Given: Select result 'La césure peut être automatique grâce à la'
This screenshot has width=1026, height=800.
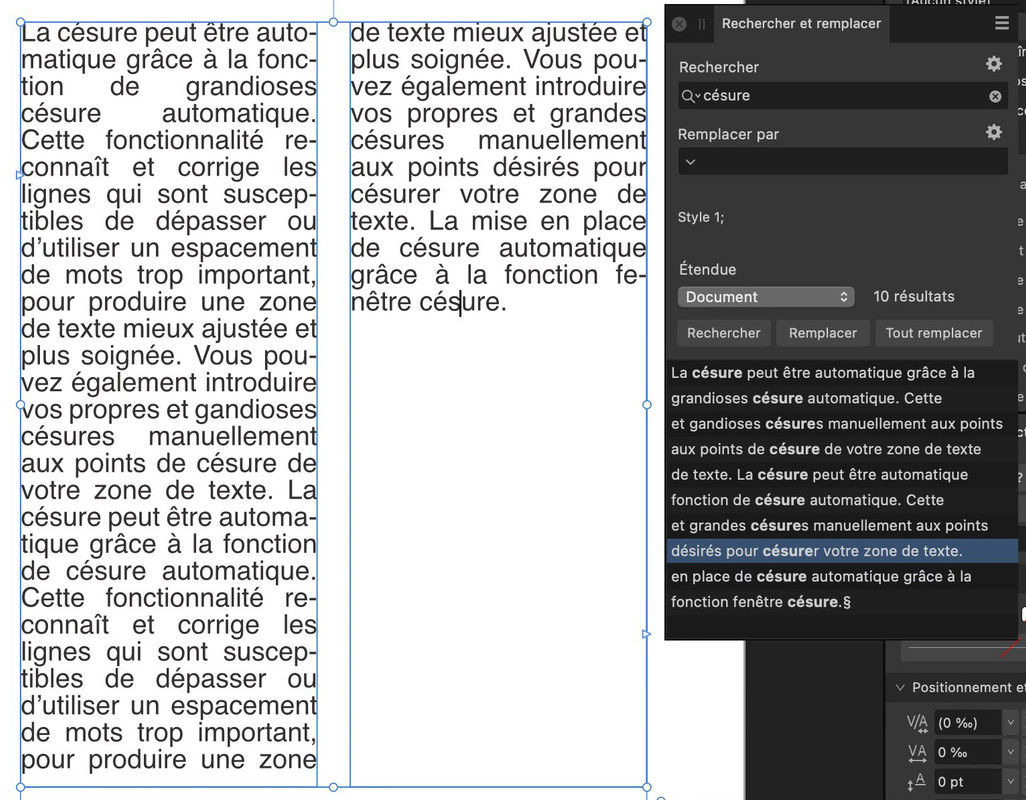Looking at the screenshot, I should point(841,373).
